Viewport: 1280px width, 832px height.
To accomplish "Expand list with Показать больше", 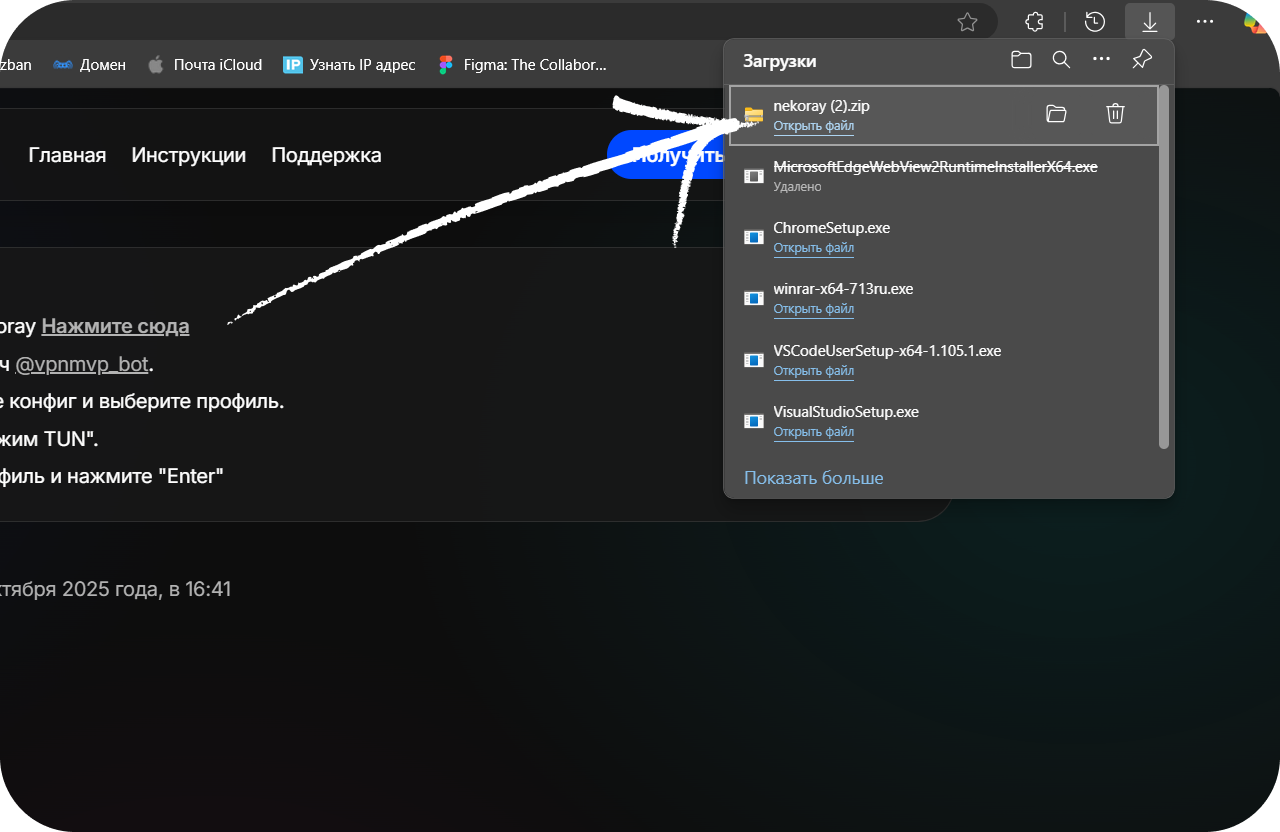I will pos(813,478).
